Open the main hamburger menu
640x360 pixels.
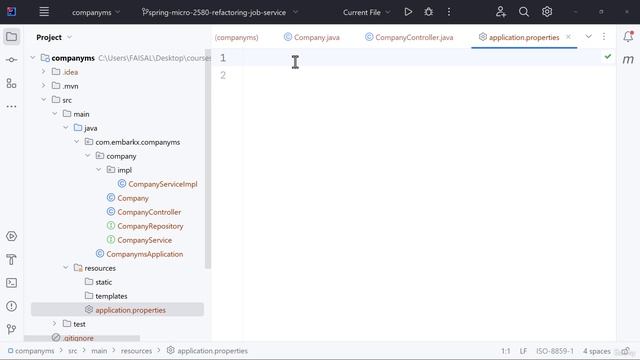click(x=44, y=12)
